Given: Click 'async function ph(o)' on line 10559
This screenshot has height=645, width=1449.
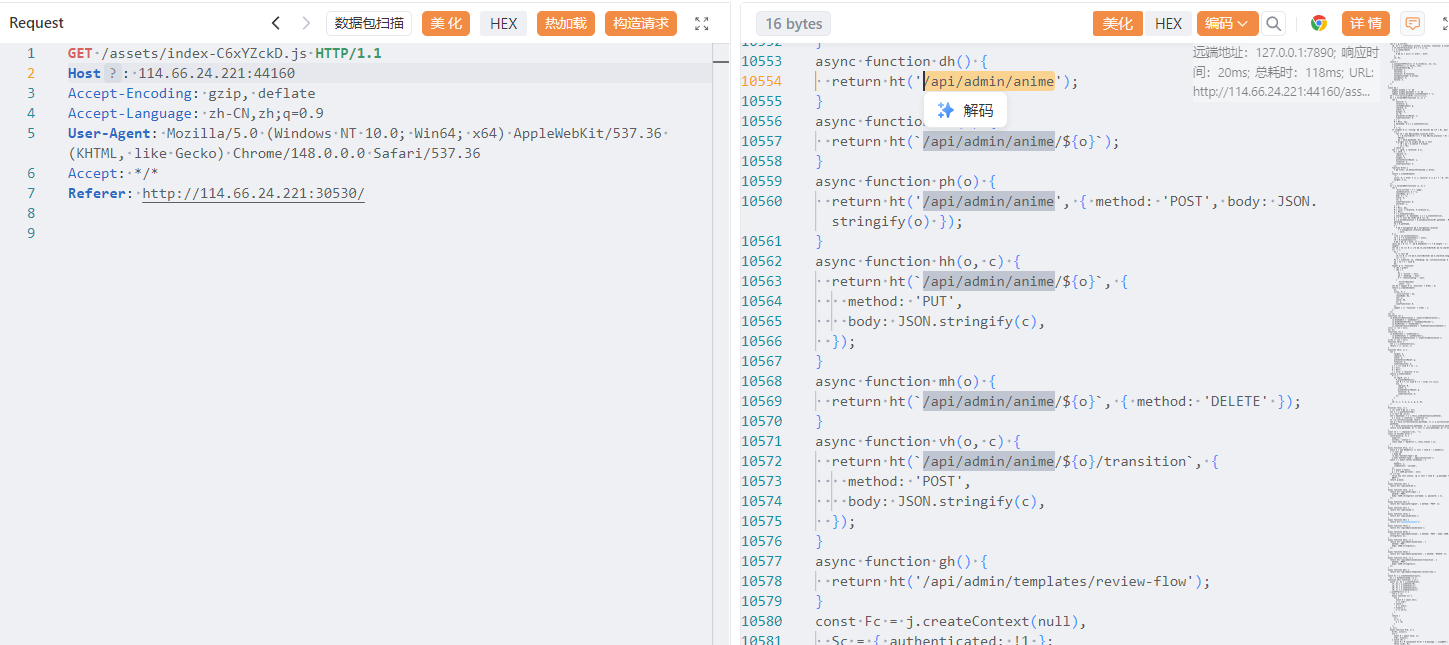Looking at the screenshot, I should click(x=906, y=181).
